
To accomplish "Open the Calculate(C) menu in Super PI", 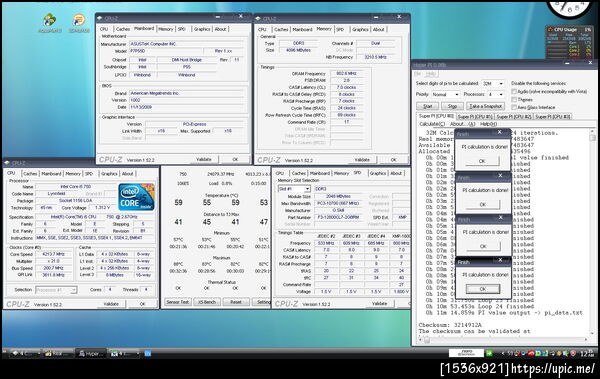I will (x=432, y=124).
